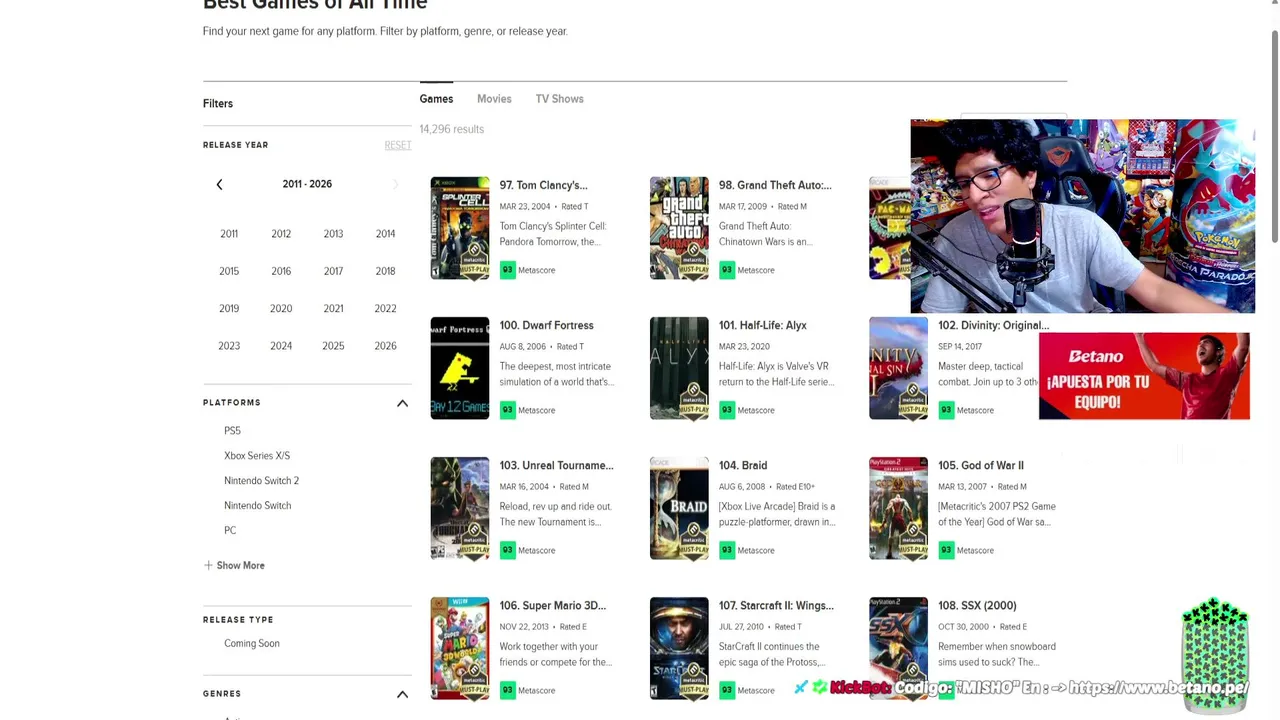Click the Dwarf Fortress cover thumbnail
The image size is (1280, 720).
[x=460, y=368]
